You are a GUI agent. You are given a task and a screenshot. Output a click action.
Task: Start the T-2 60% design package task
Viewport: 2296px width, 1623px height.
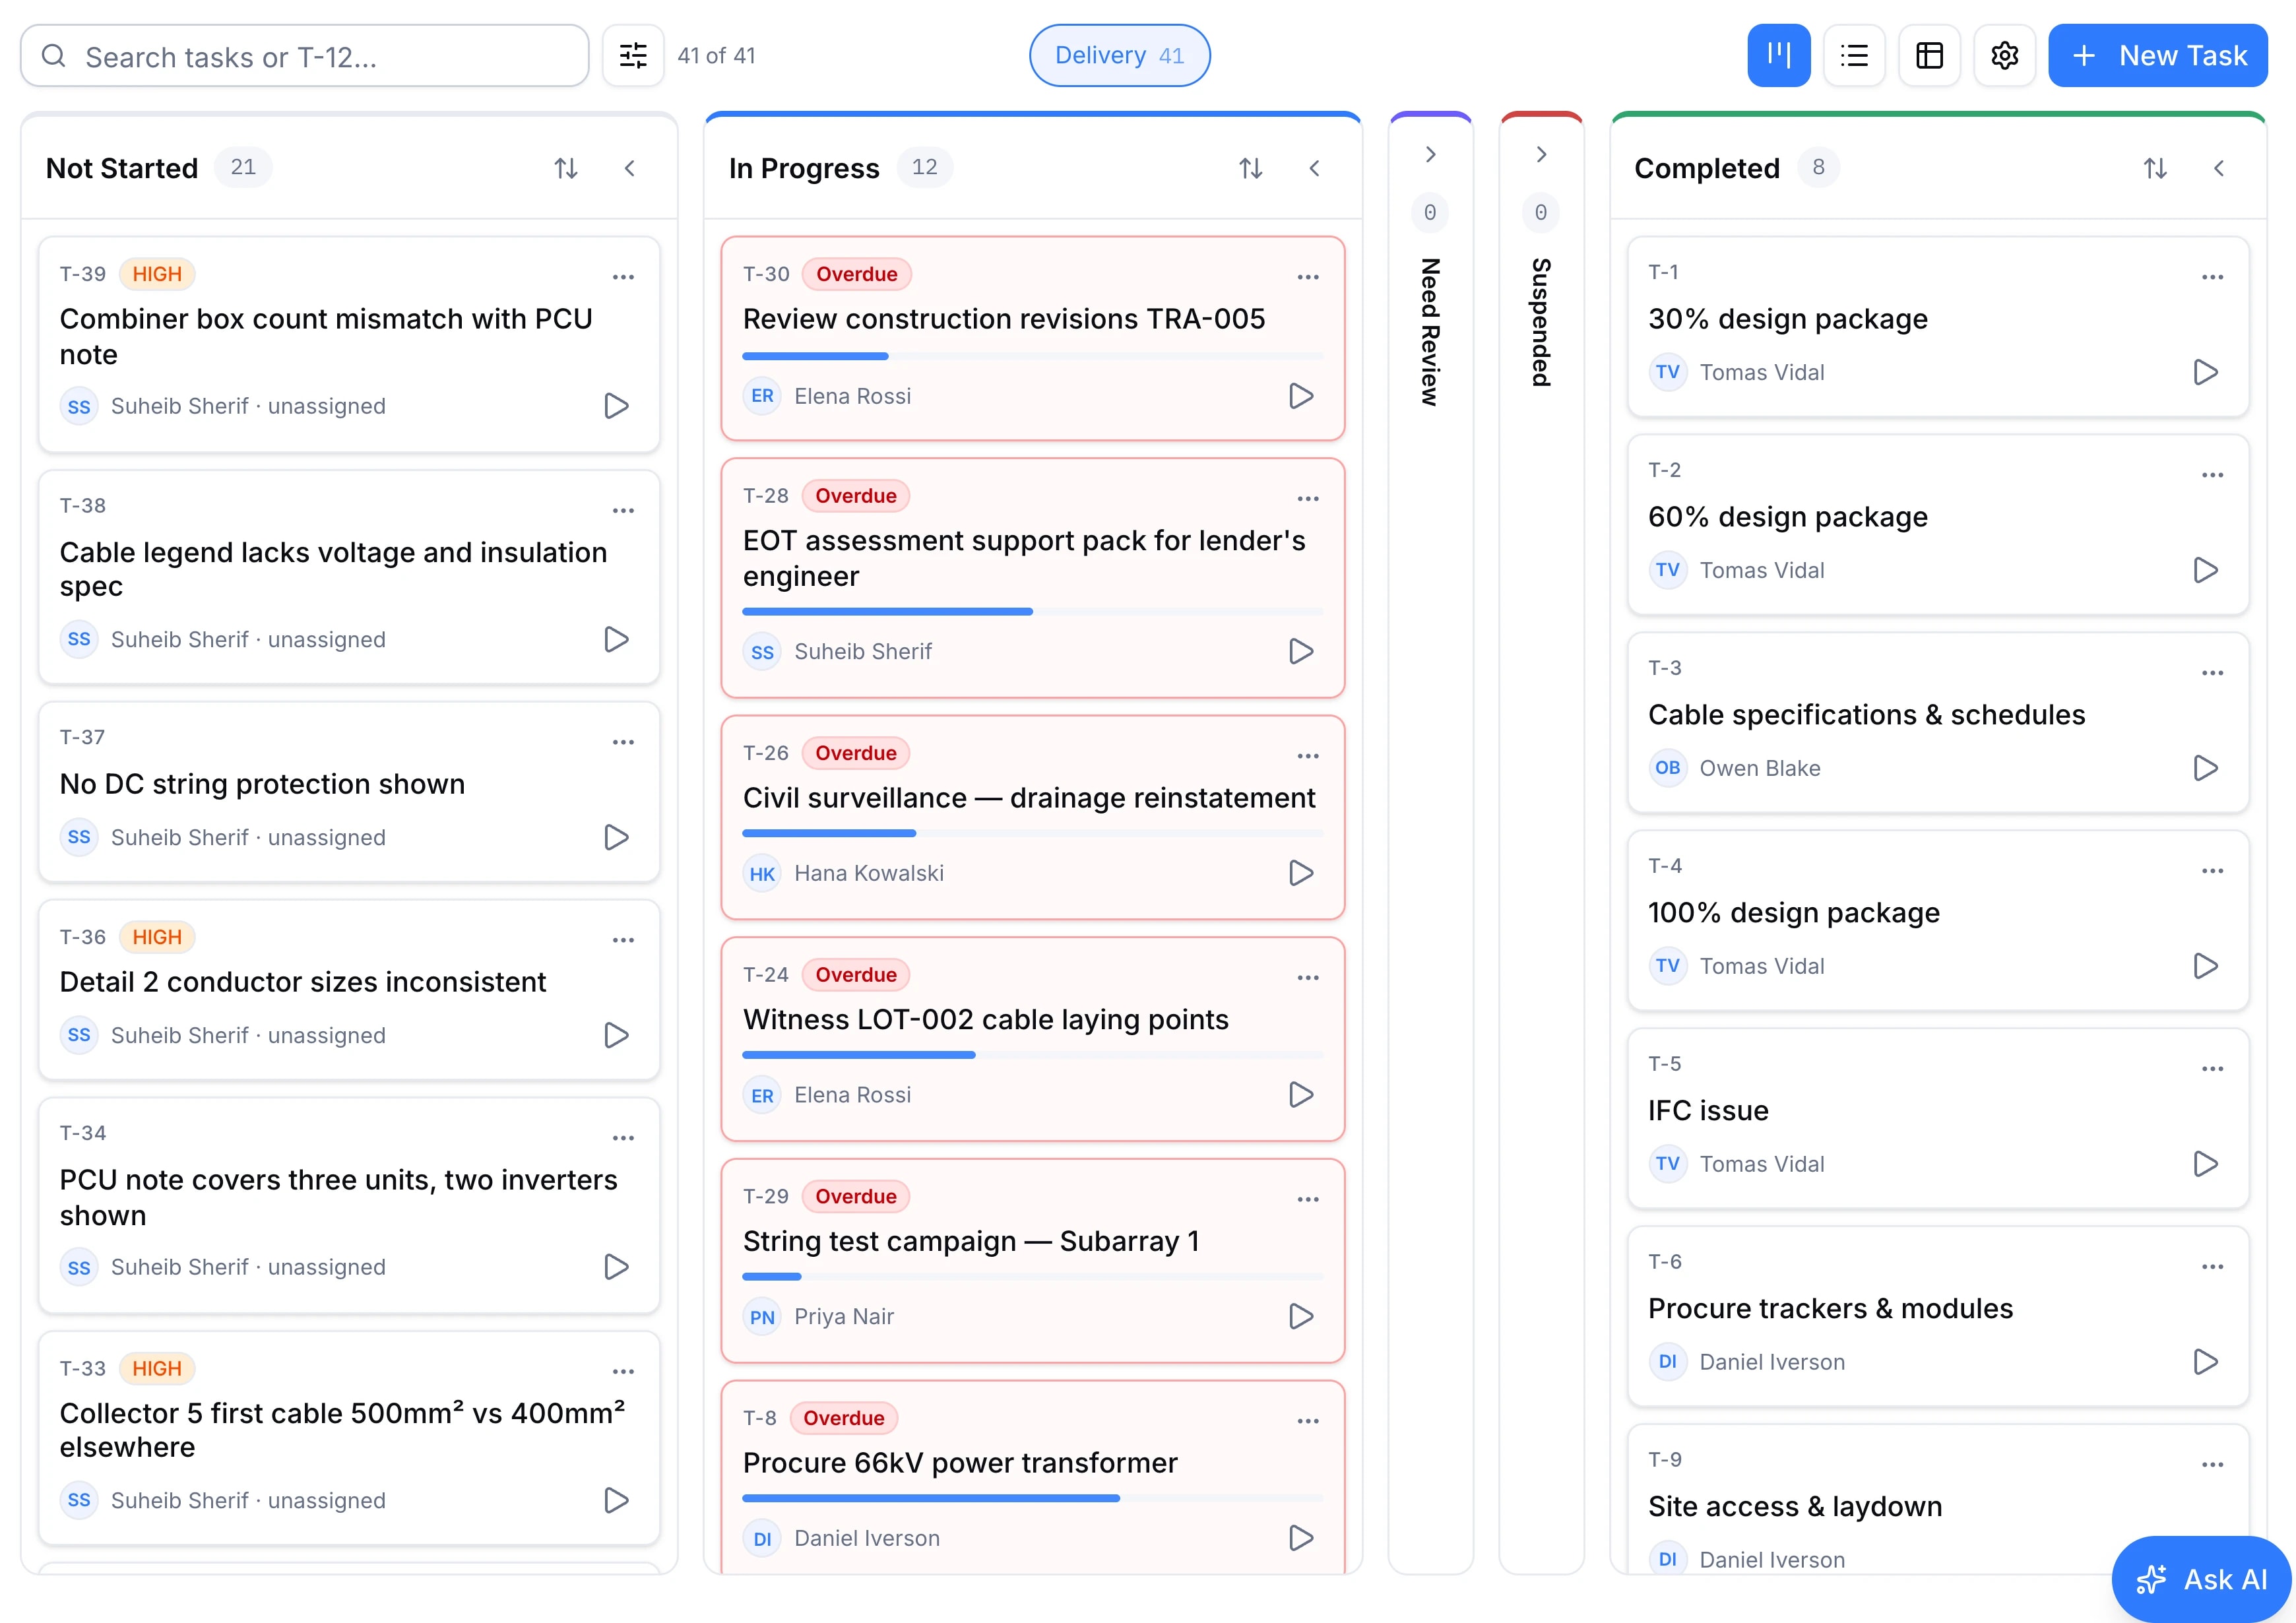click(x=2206, y=570)
